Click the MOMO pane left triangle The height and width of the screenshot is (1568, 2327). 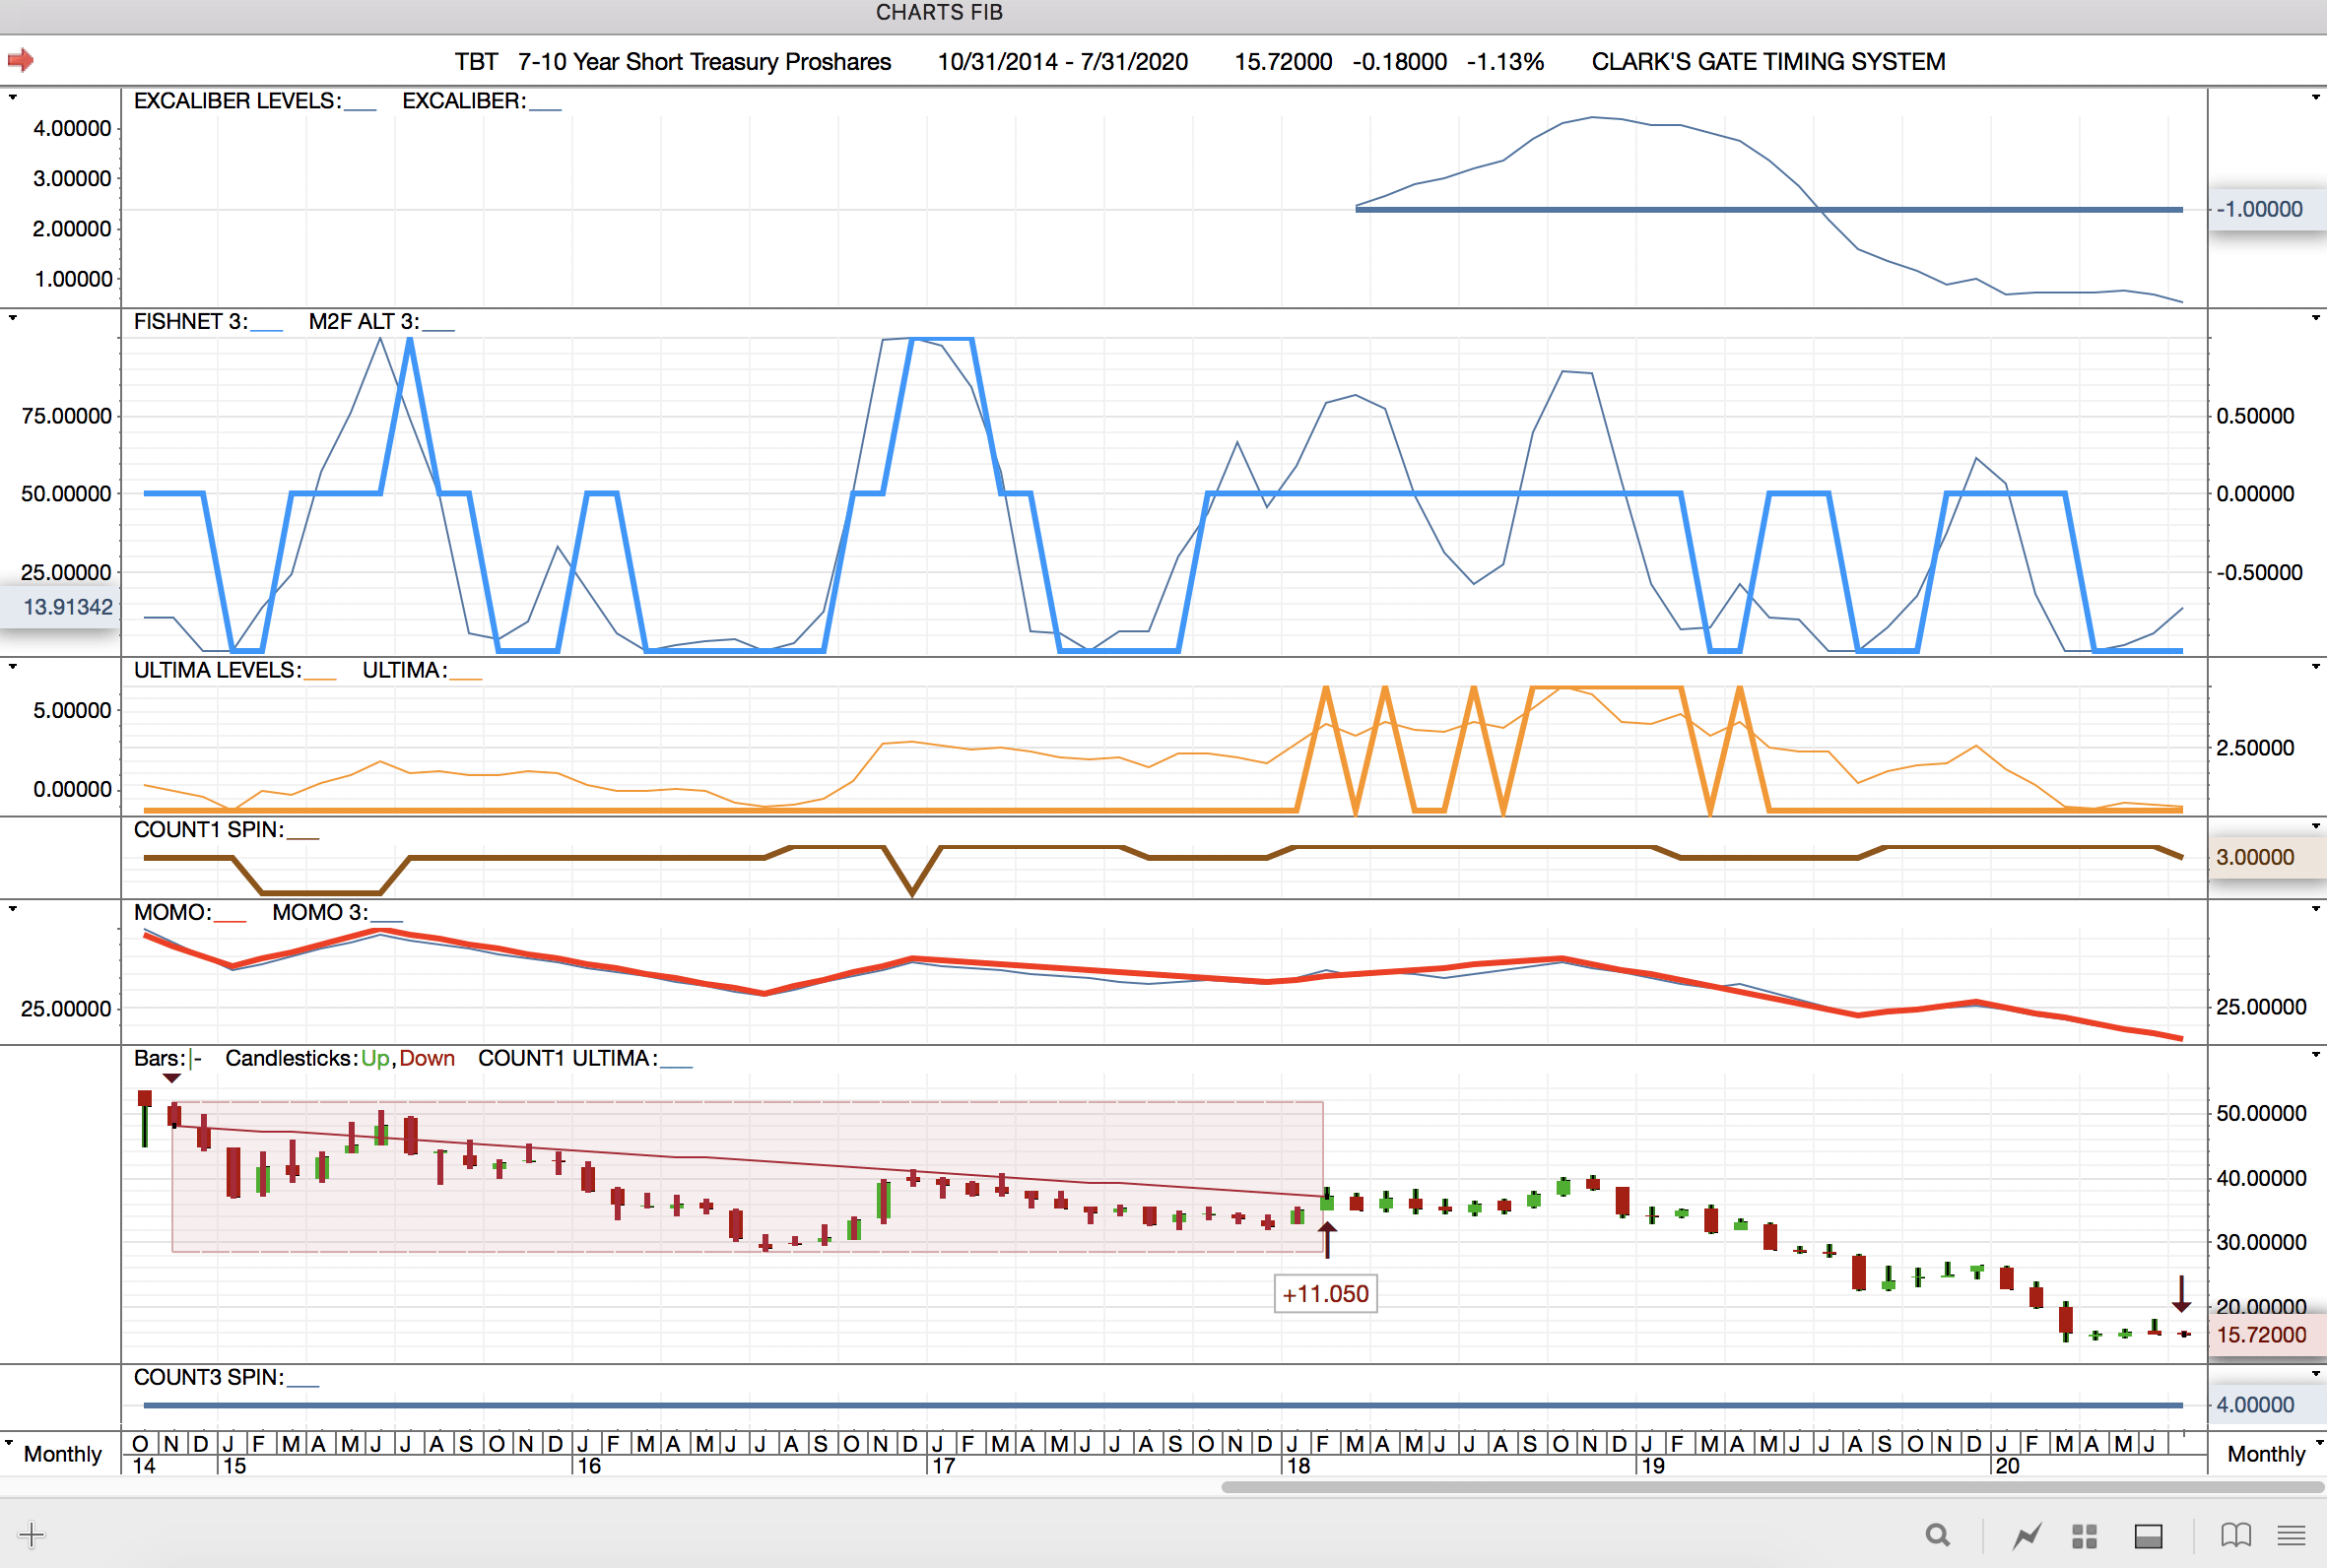click(12, 909)
